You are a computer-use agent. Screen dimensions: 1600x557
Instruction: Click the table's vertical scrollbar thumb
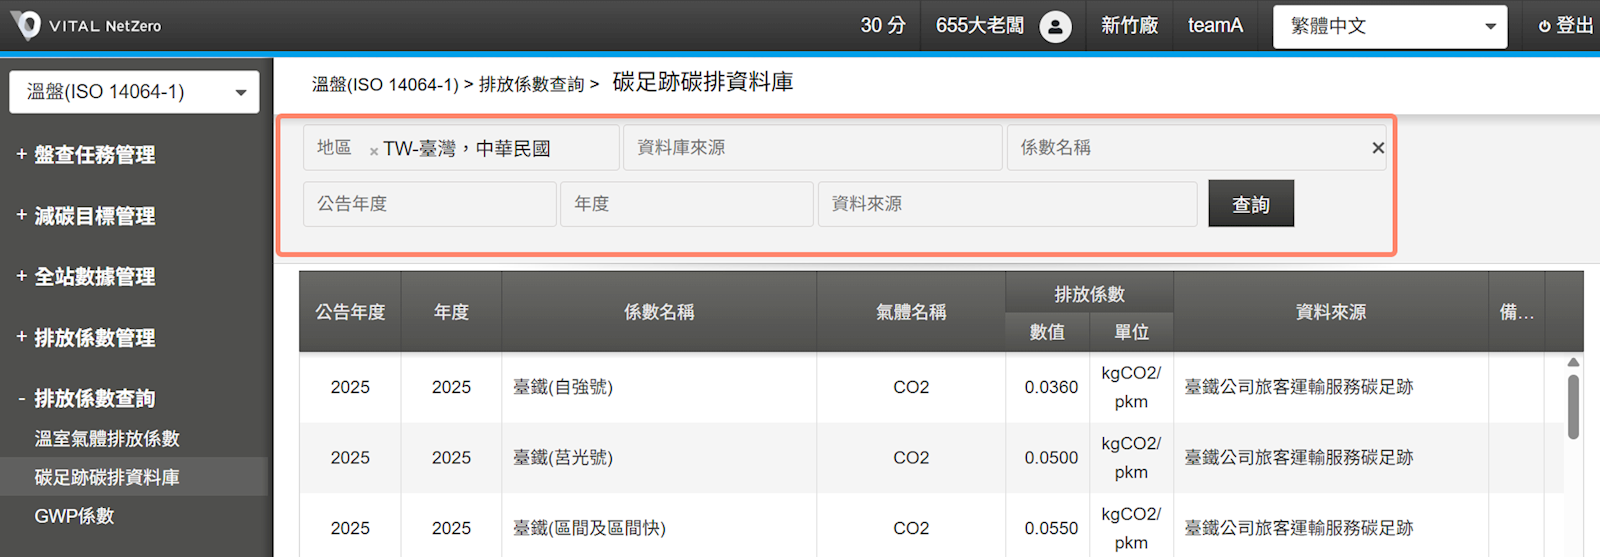click(1573, 407)
